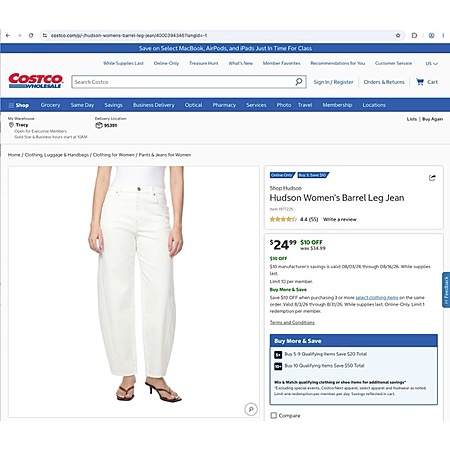Image resolution: width=450 pixels, height=450 pixels.
Task: Click the 10+ Buy More & Save icon
Action: [x=278, y=366]
